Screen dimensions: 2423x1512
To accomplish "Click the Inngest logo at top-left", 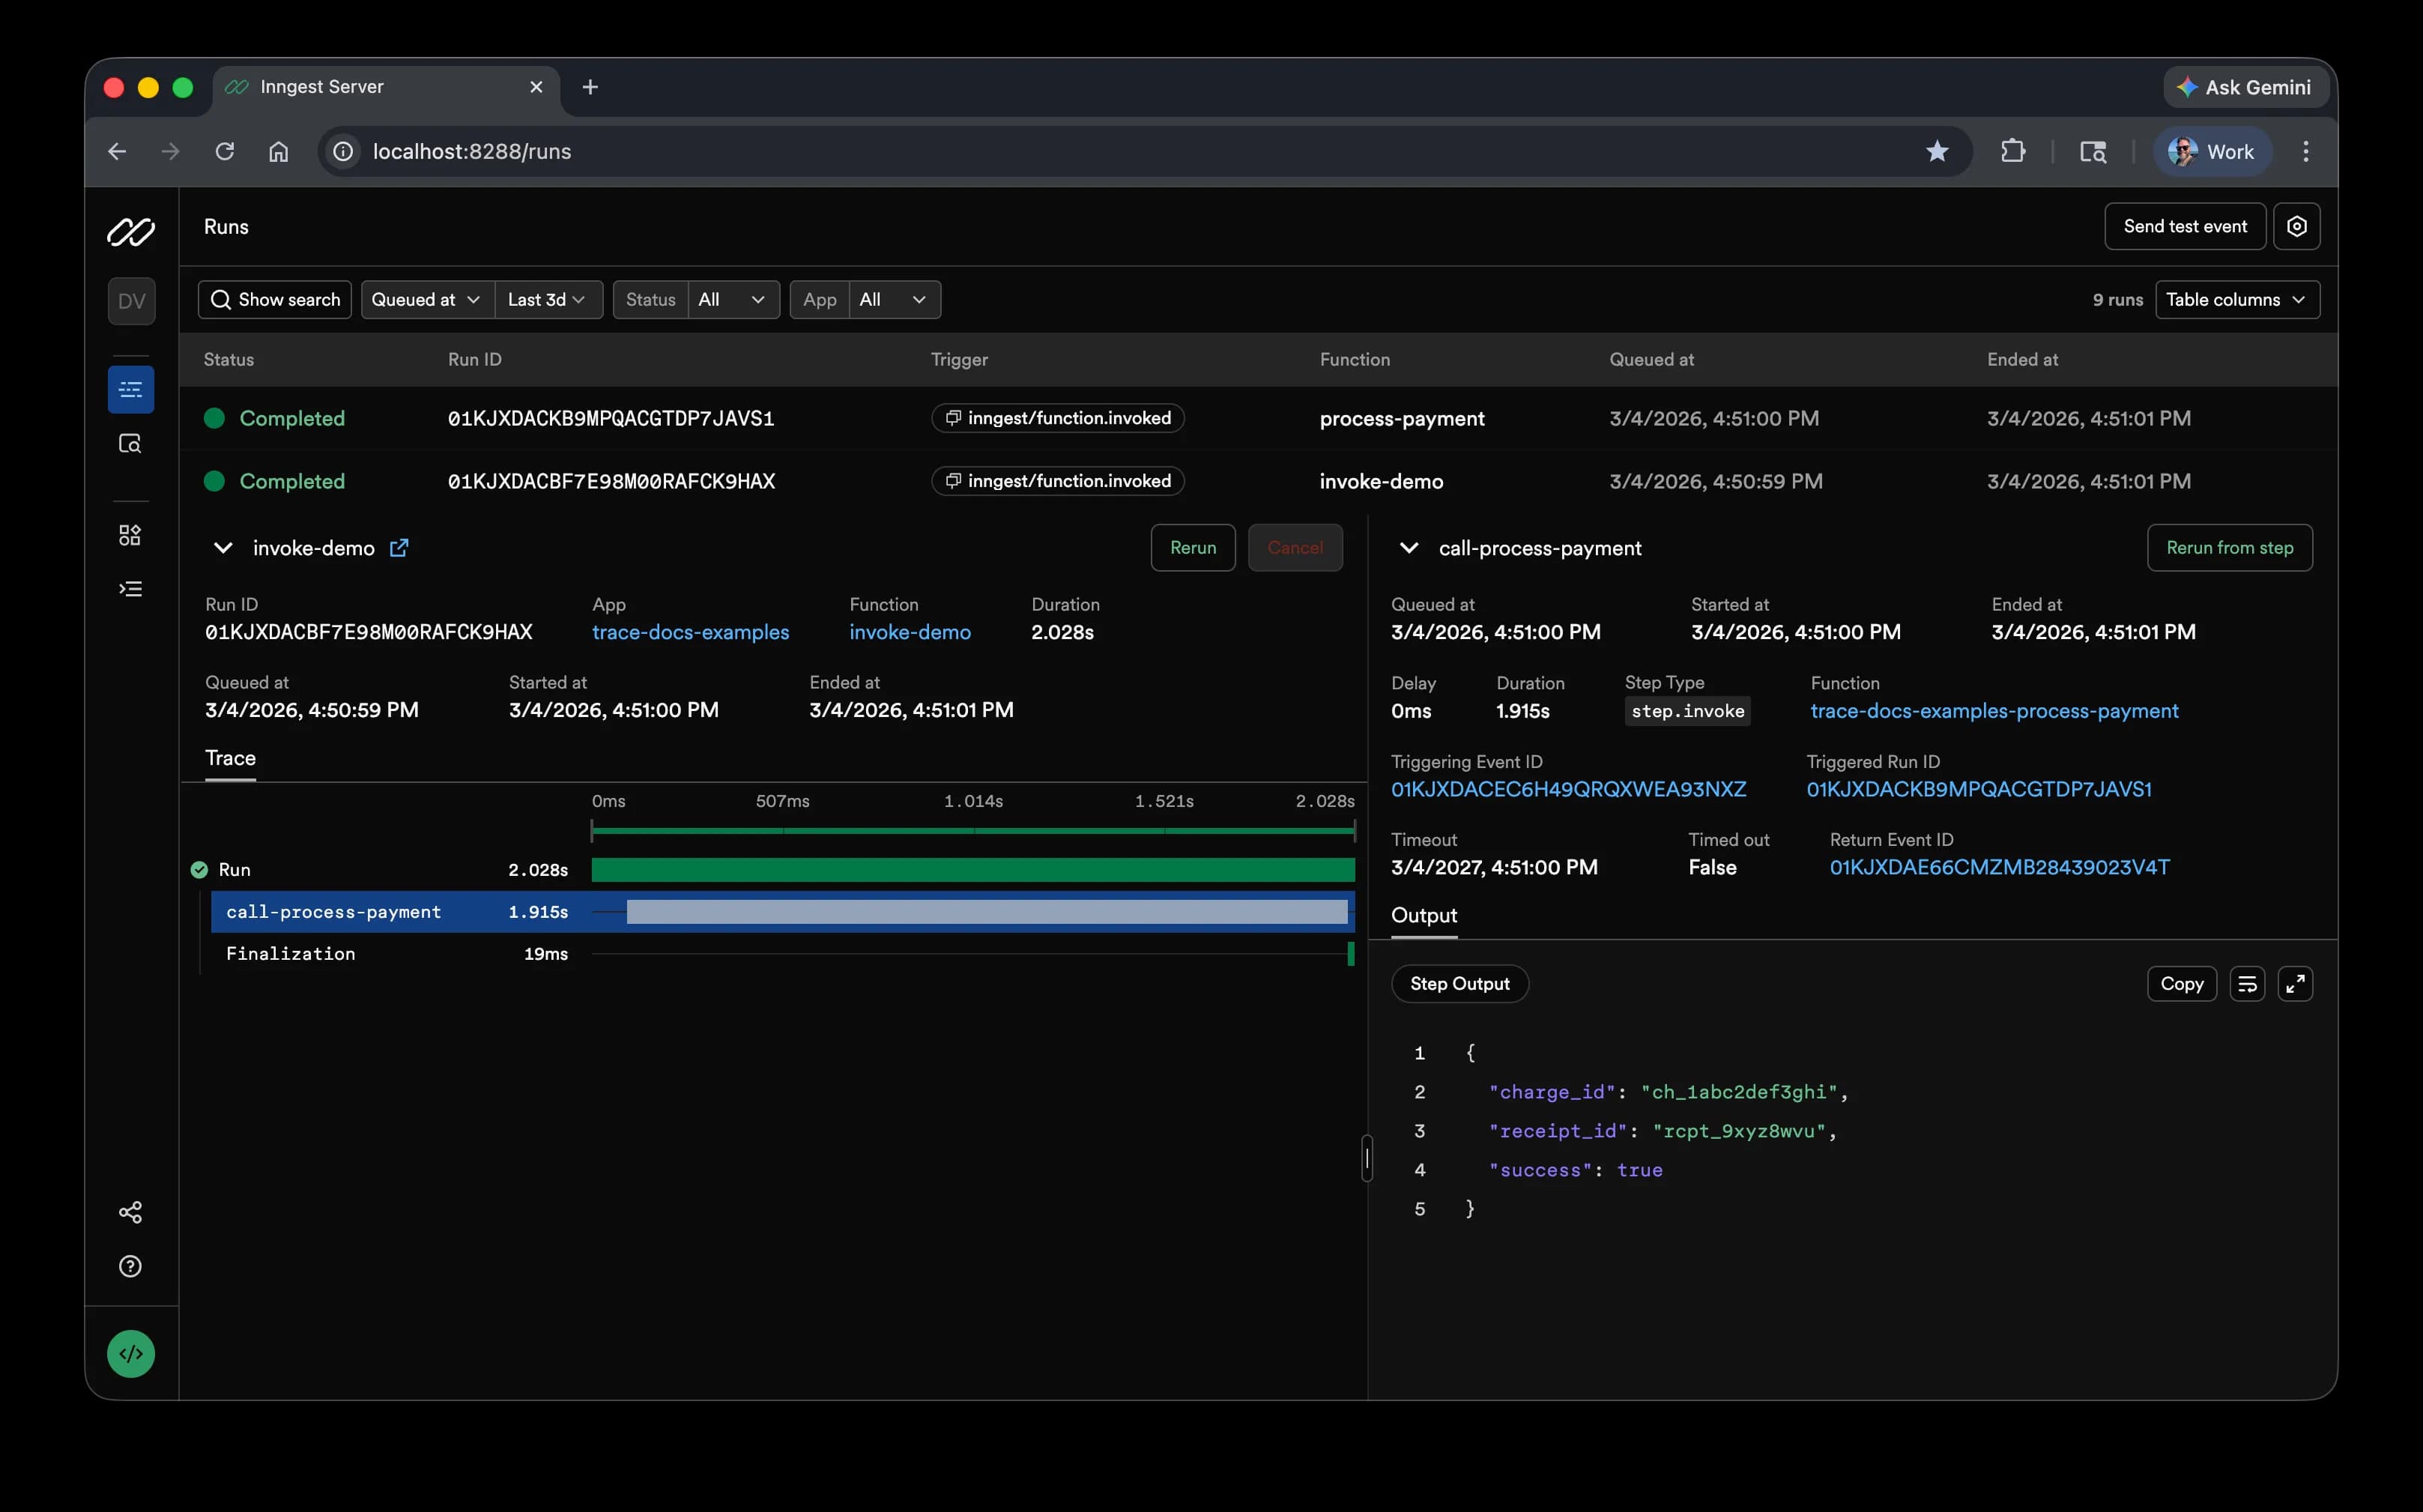I will [x=131, y=232].
